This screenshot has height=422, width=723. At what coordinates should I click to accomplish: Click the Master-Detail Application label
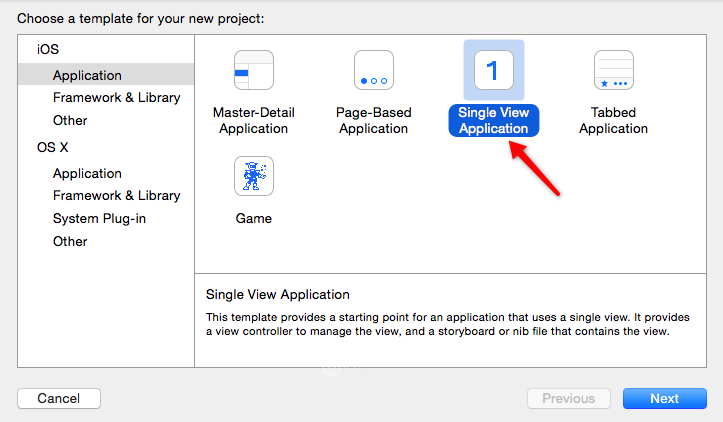point(253,120)
